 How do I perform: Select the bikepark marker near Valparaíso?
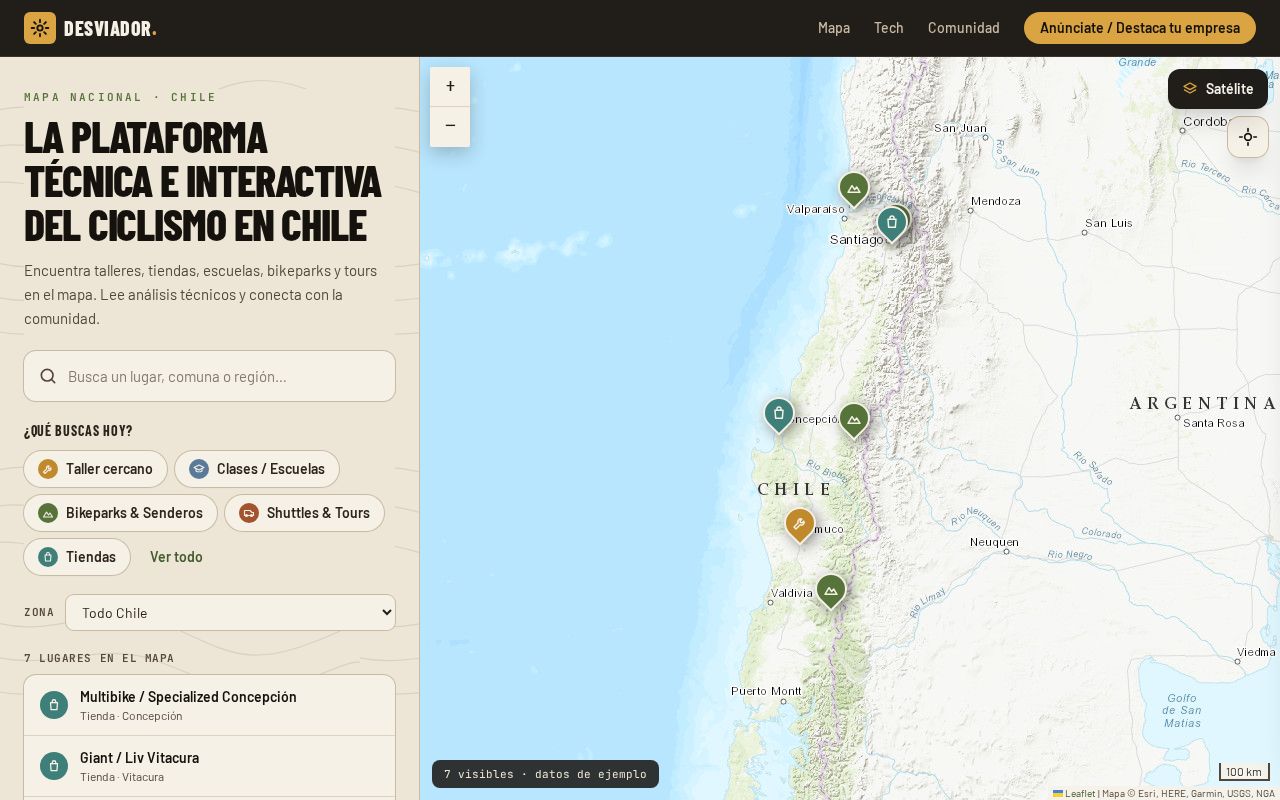click(853, 189)
